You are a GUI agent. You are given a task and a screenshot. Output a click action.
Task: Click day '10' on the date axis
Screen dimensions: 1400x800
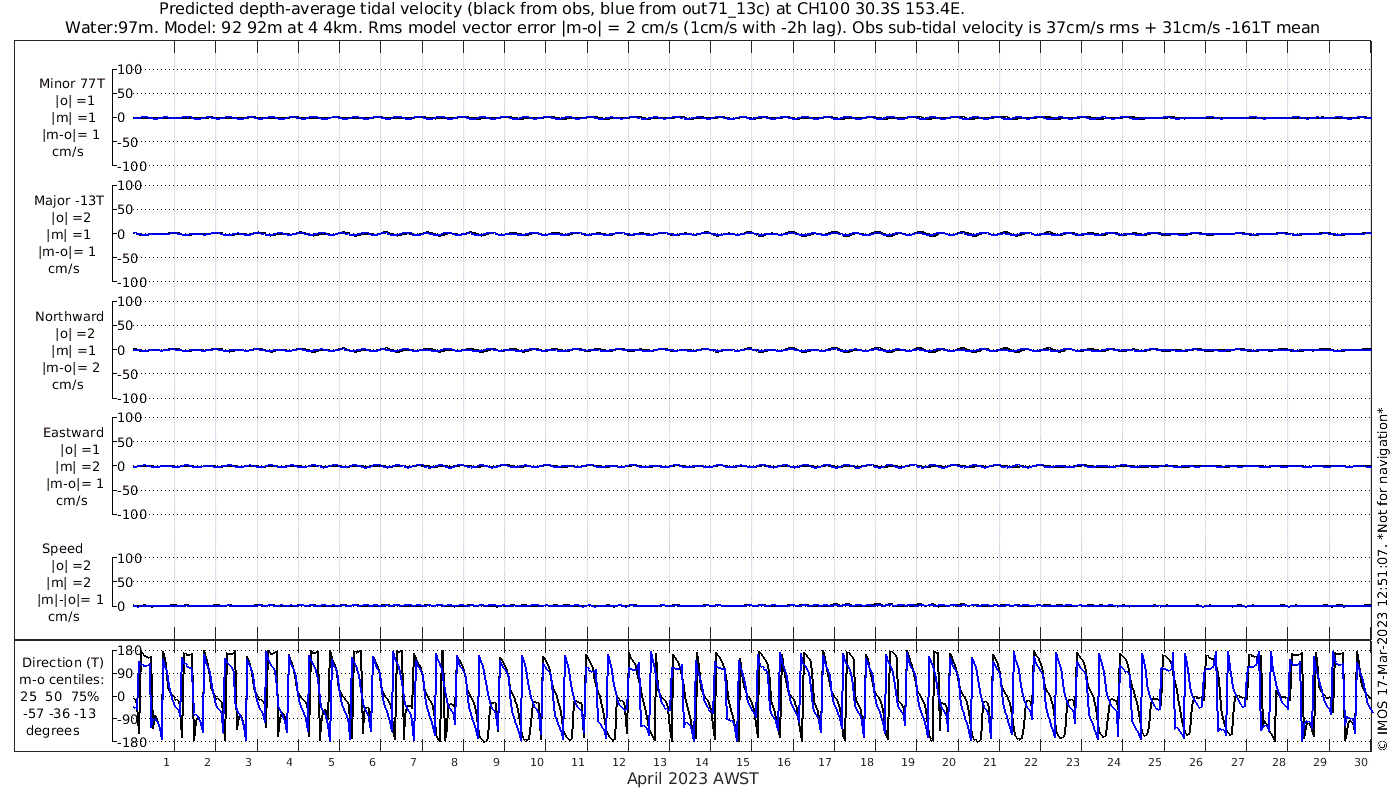point(537,763)
